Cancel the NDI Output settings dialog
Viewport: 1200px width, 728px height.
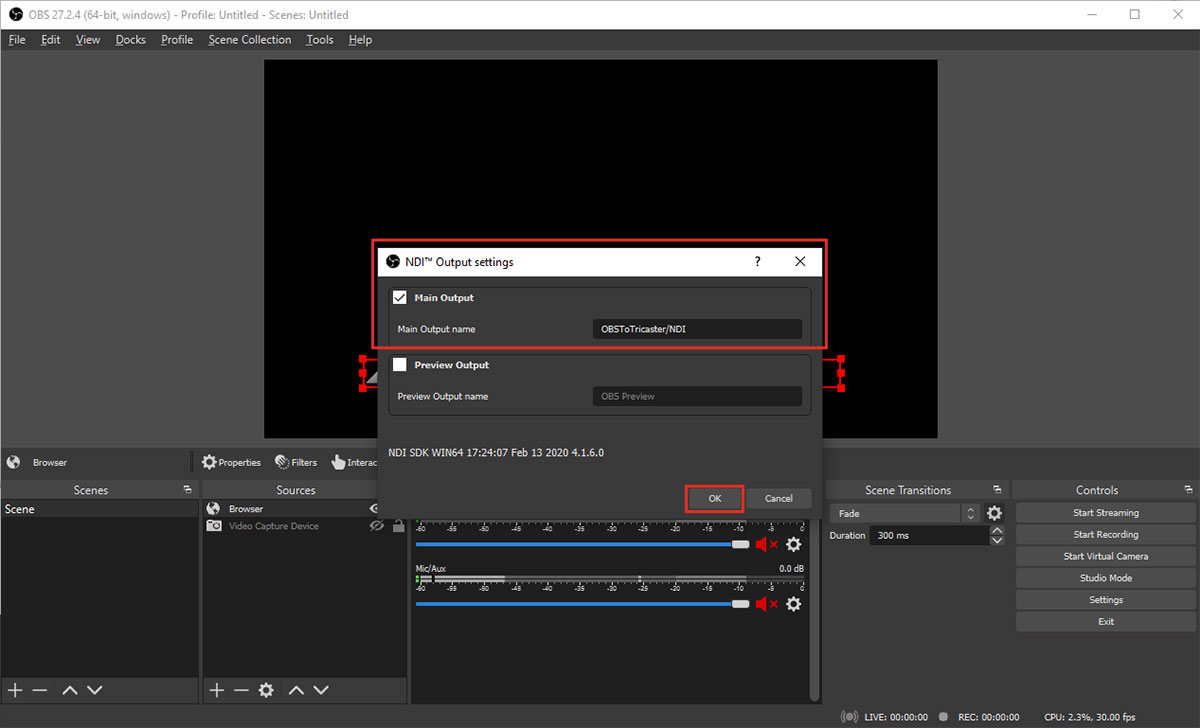779,498
